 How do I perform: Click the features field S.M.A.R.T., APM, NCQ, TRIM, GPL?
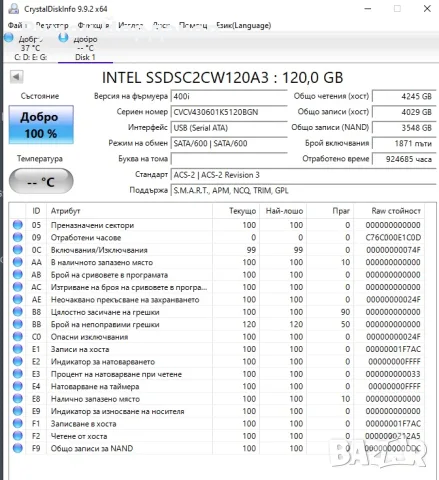click(x=304, y=191)
